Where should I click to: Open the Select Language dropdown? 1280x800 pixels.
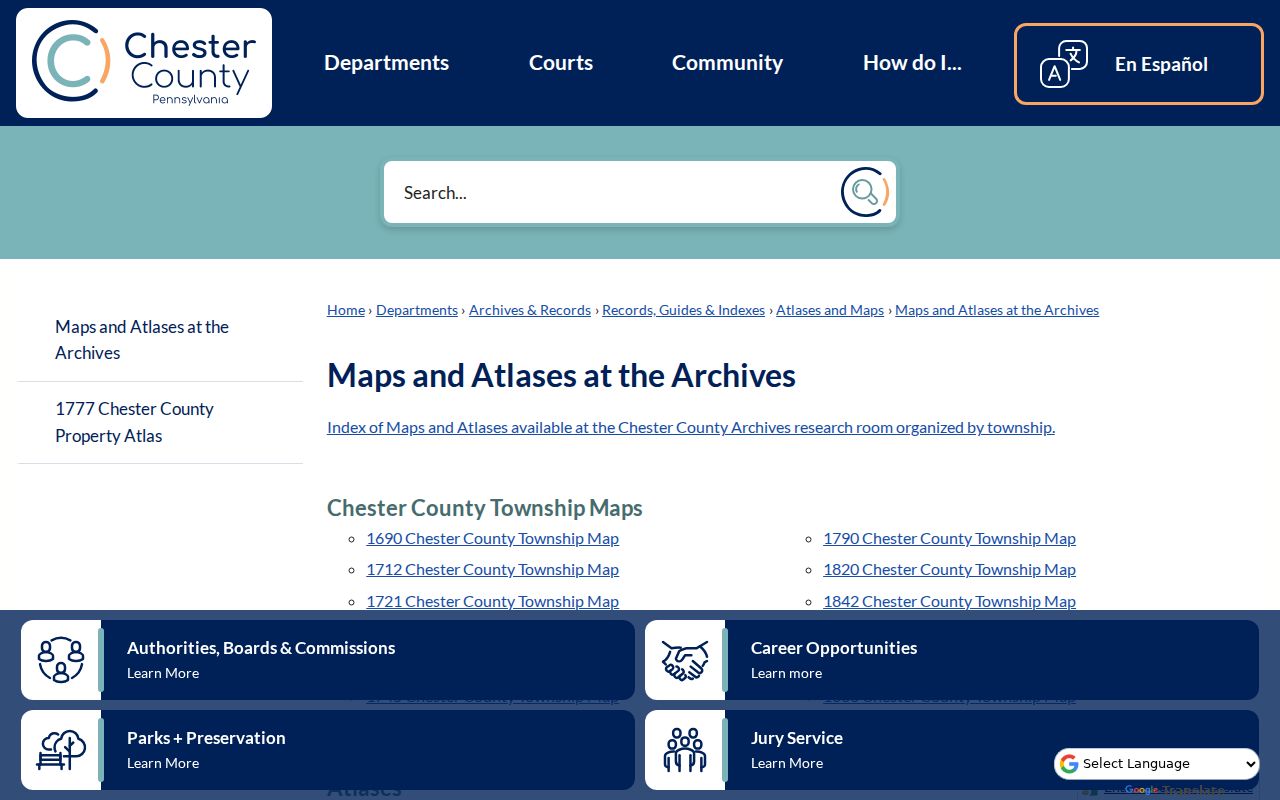(1157, 764)
